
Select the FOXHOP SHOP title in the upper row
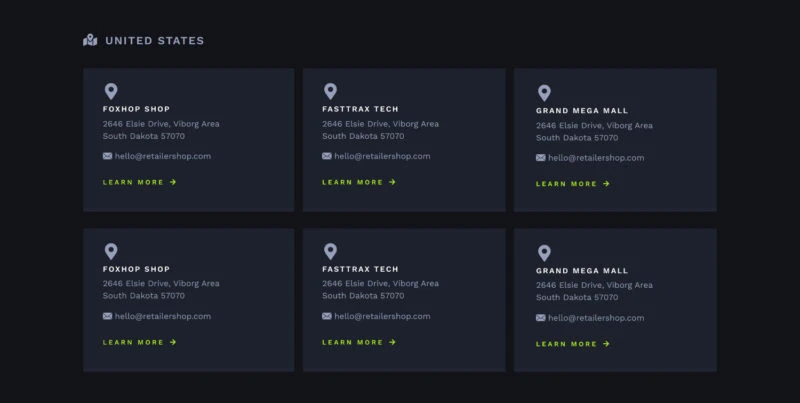[x=136, y=109]
